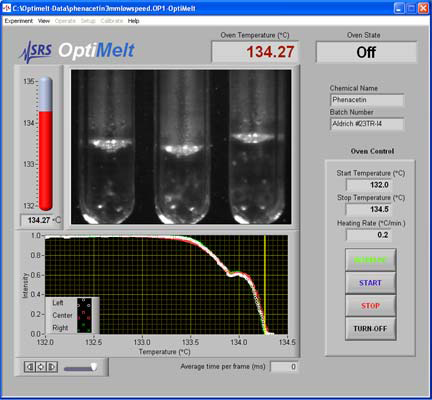Click the blue START button

click(370, 283)
